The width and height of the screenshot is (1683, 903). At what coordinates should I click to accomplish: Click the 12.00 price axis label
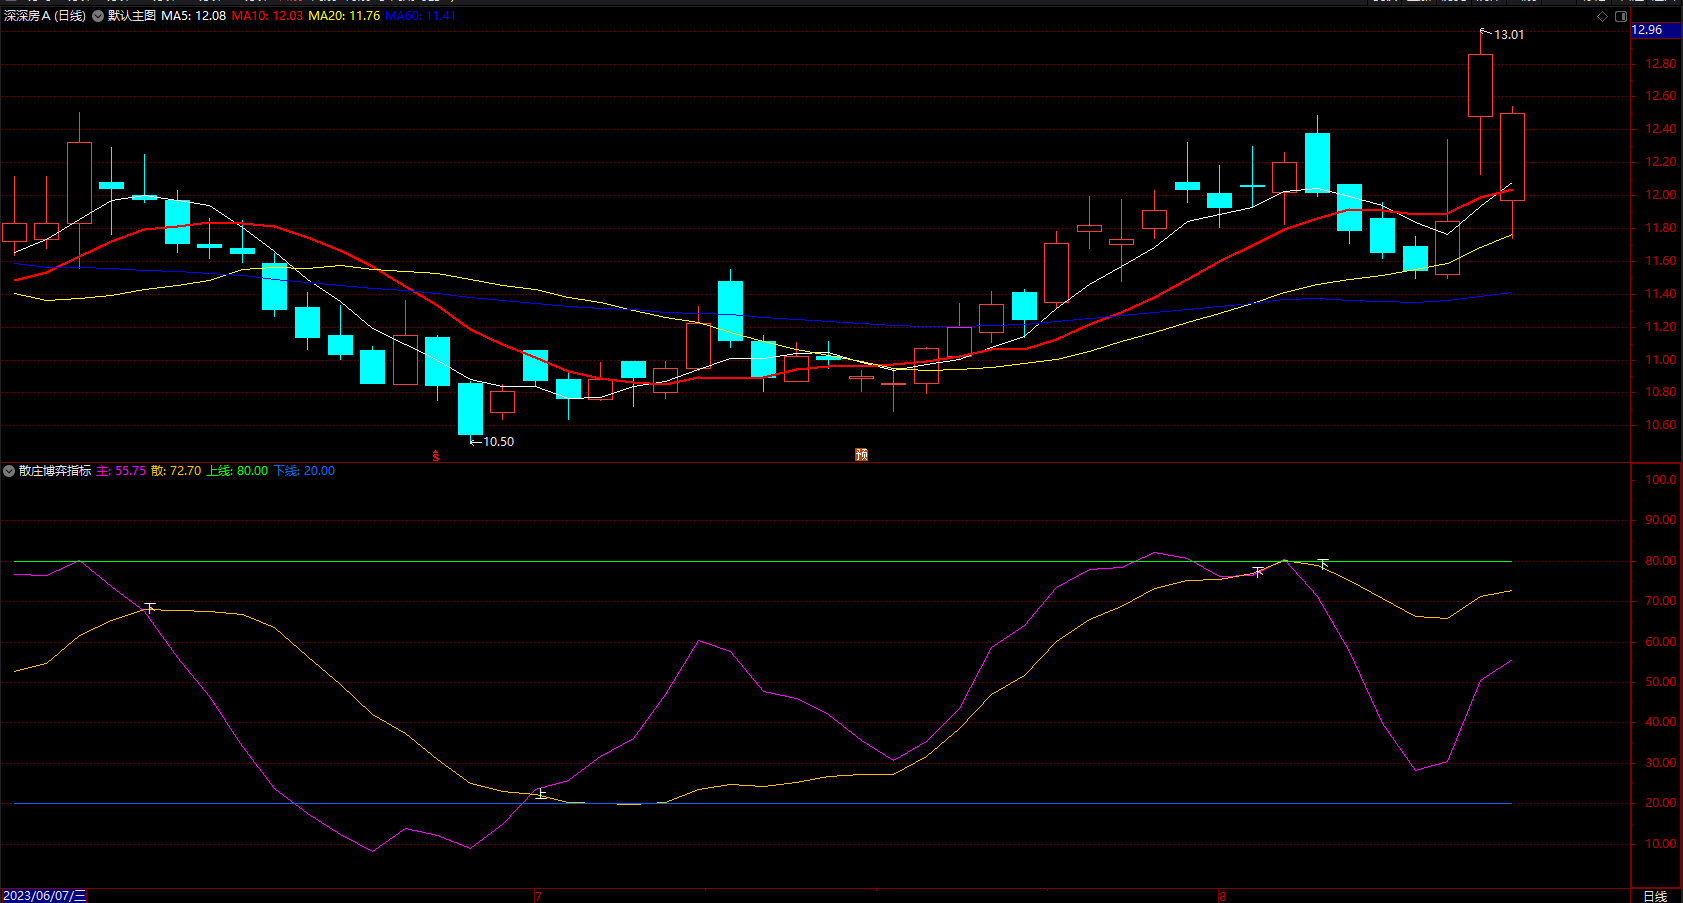[x=1661, y=195]
